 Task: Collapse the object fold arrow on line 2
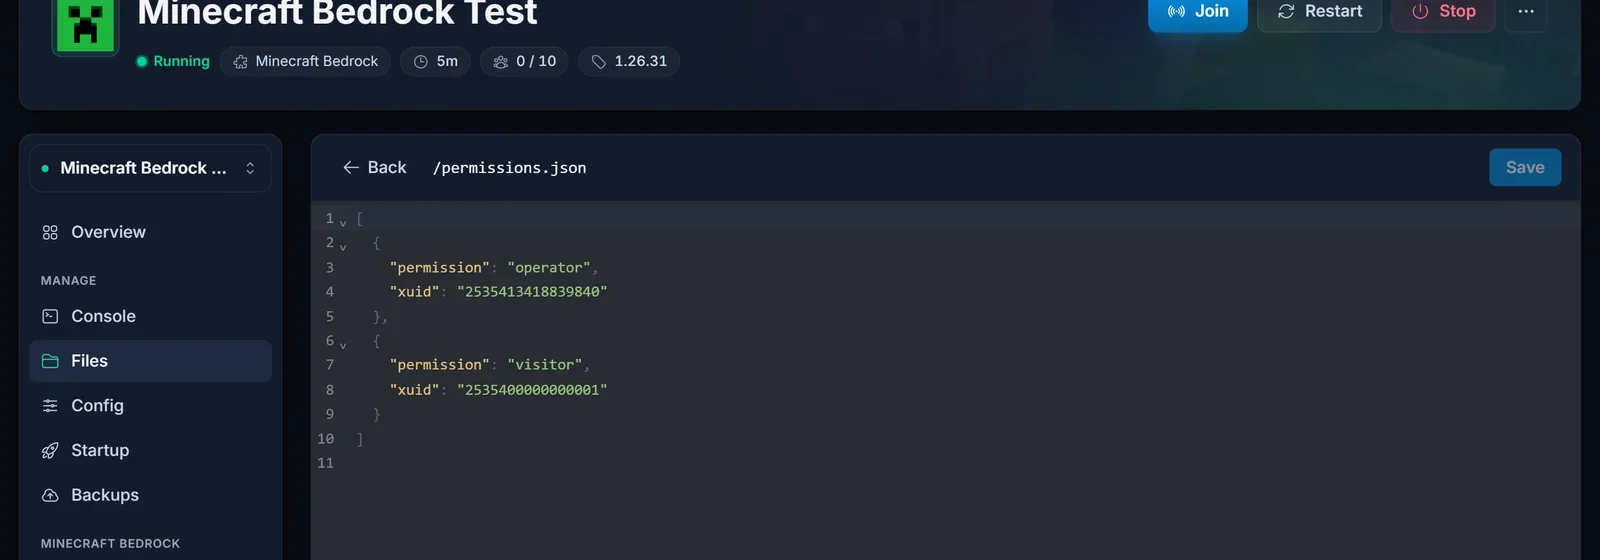click(x=343, y=246)
